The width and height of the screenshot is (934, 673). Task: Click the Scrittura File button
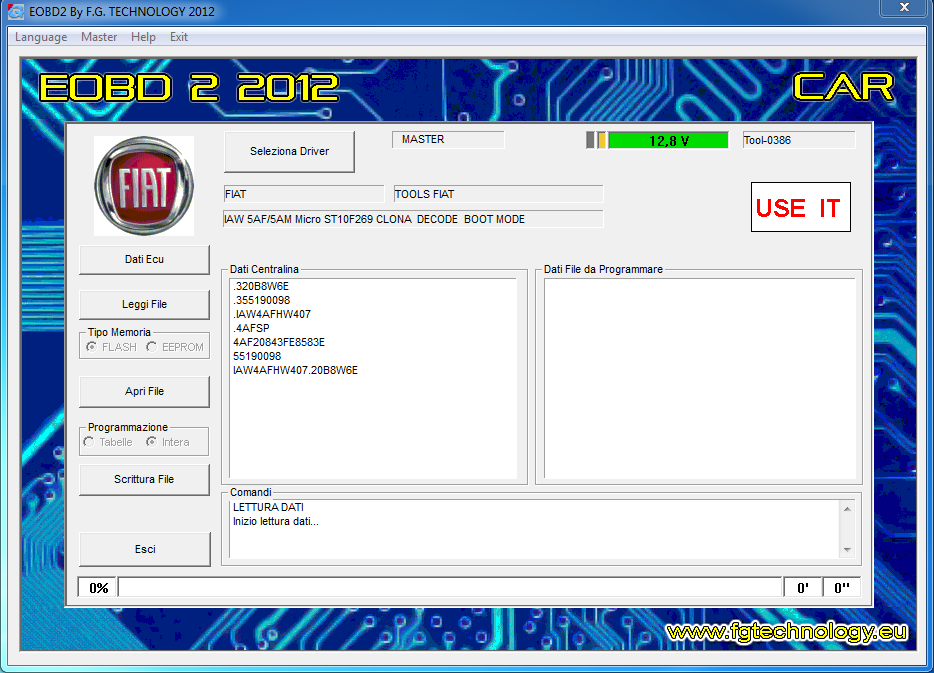point(144,479)
